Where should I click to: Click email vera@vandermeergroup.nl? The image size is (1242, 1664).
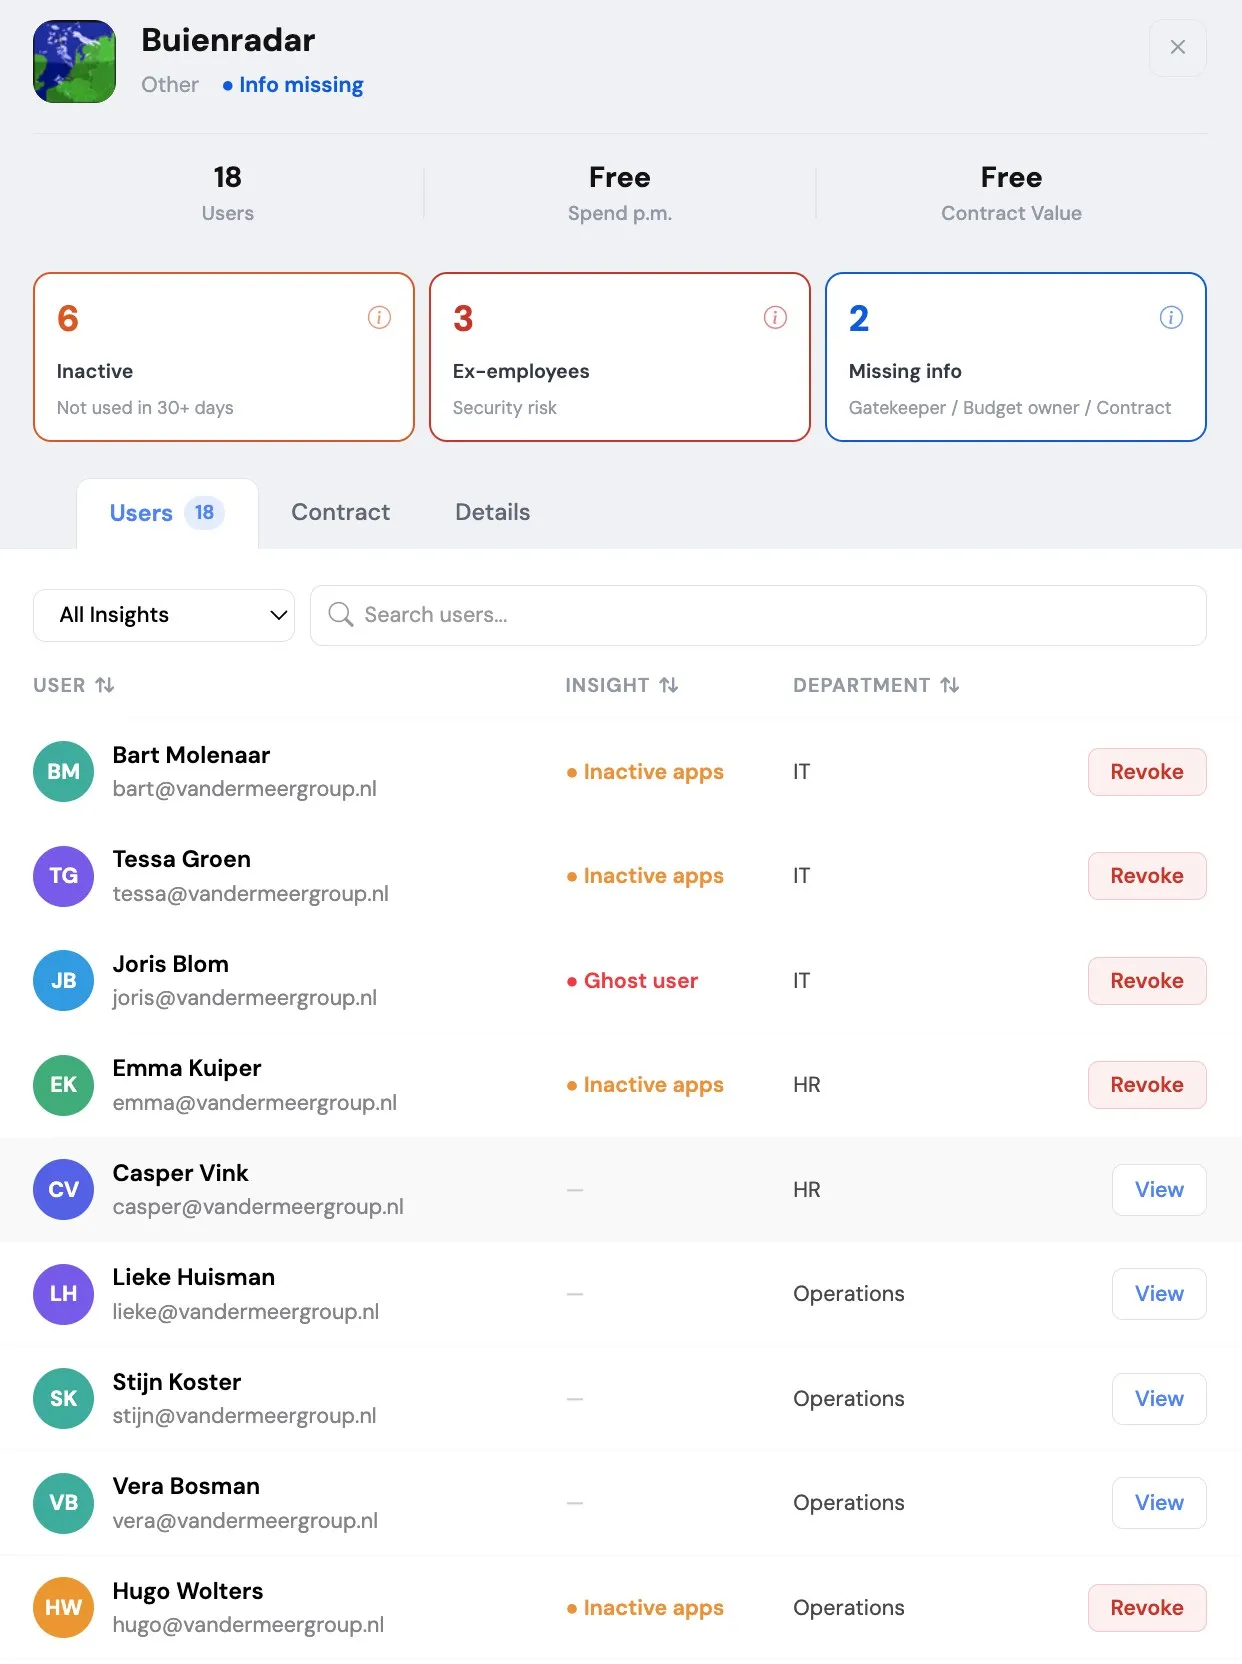245,1521
